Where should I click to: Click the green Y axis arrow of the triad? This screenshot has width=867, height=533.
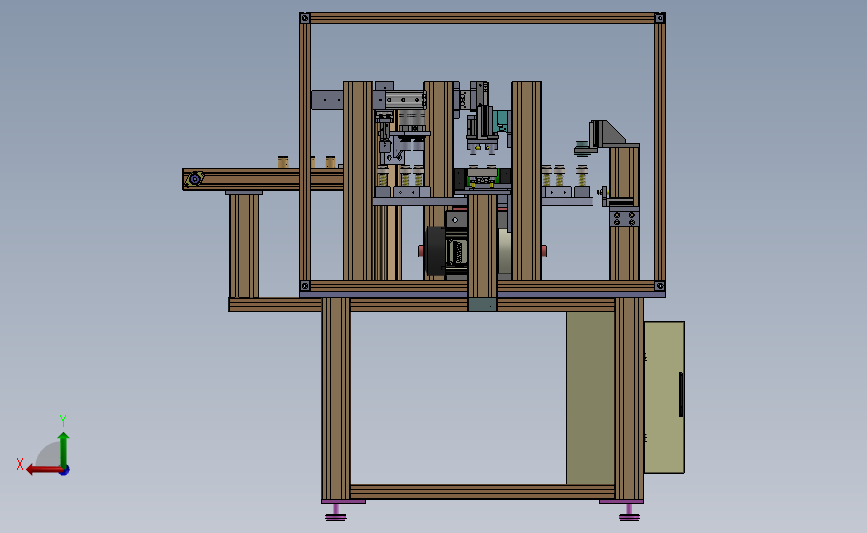64,449
